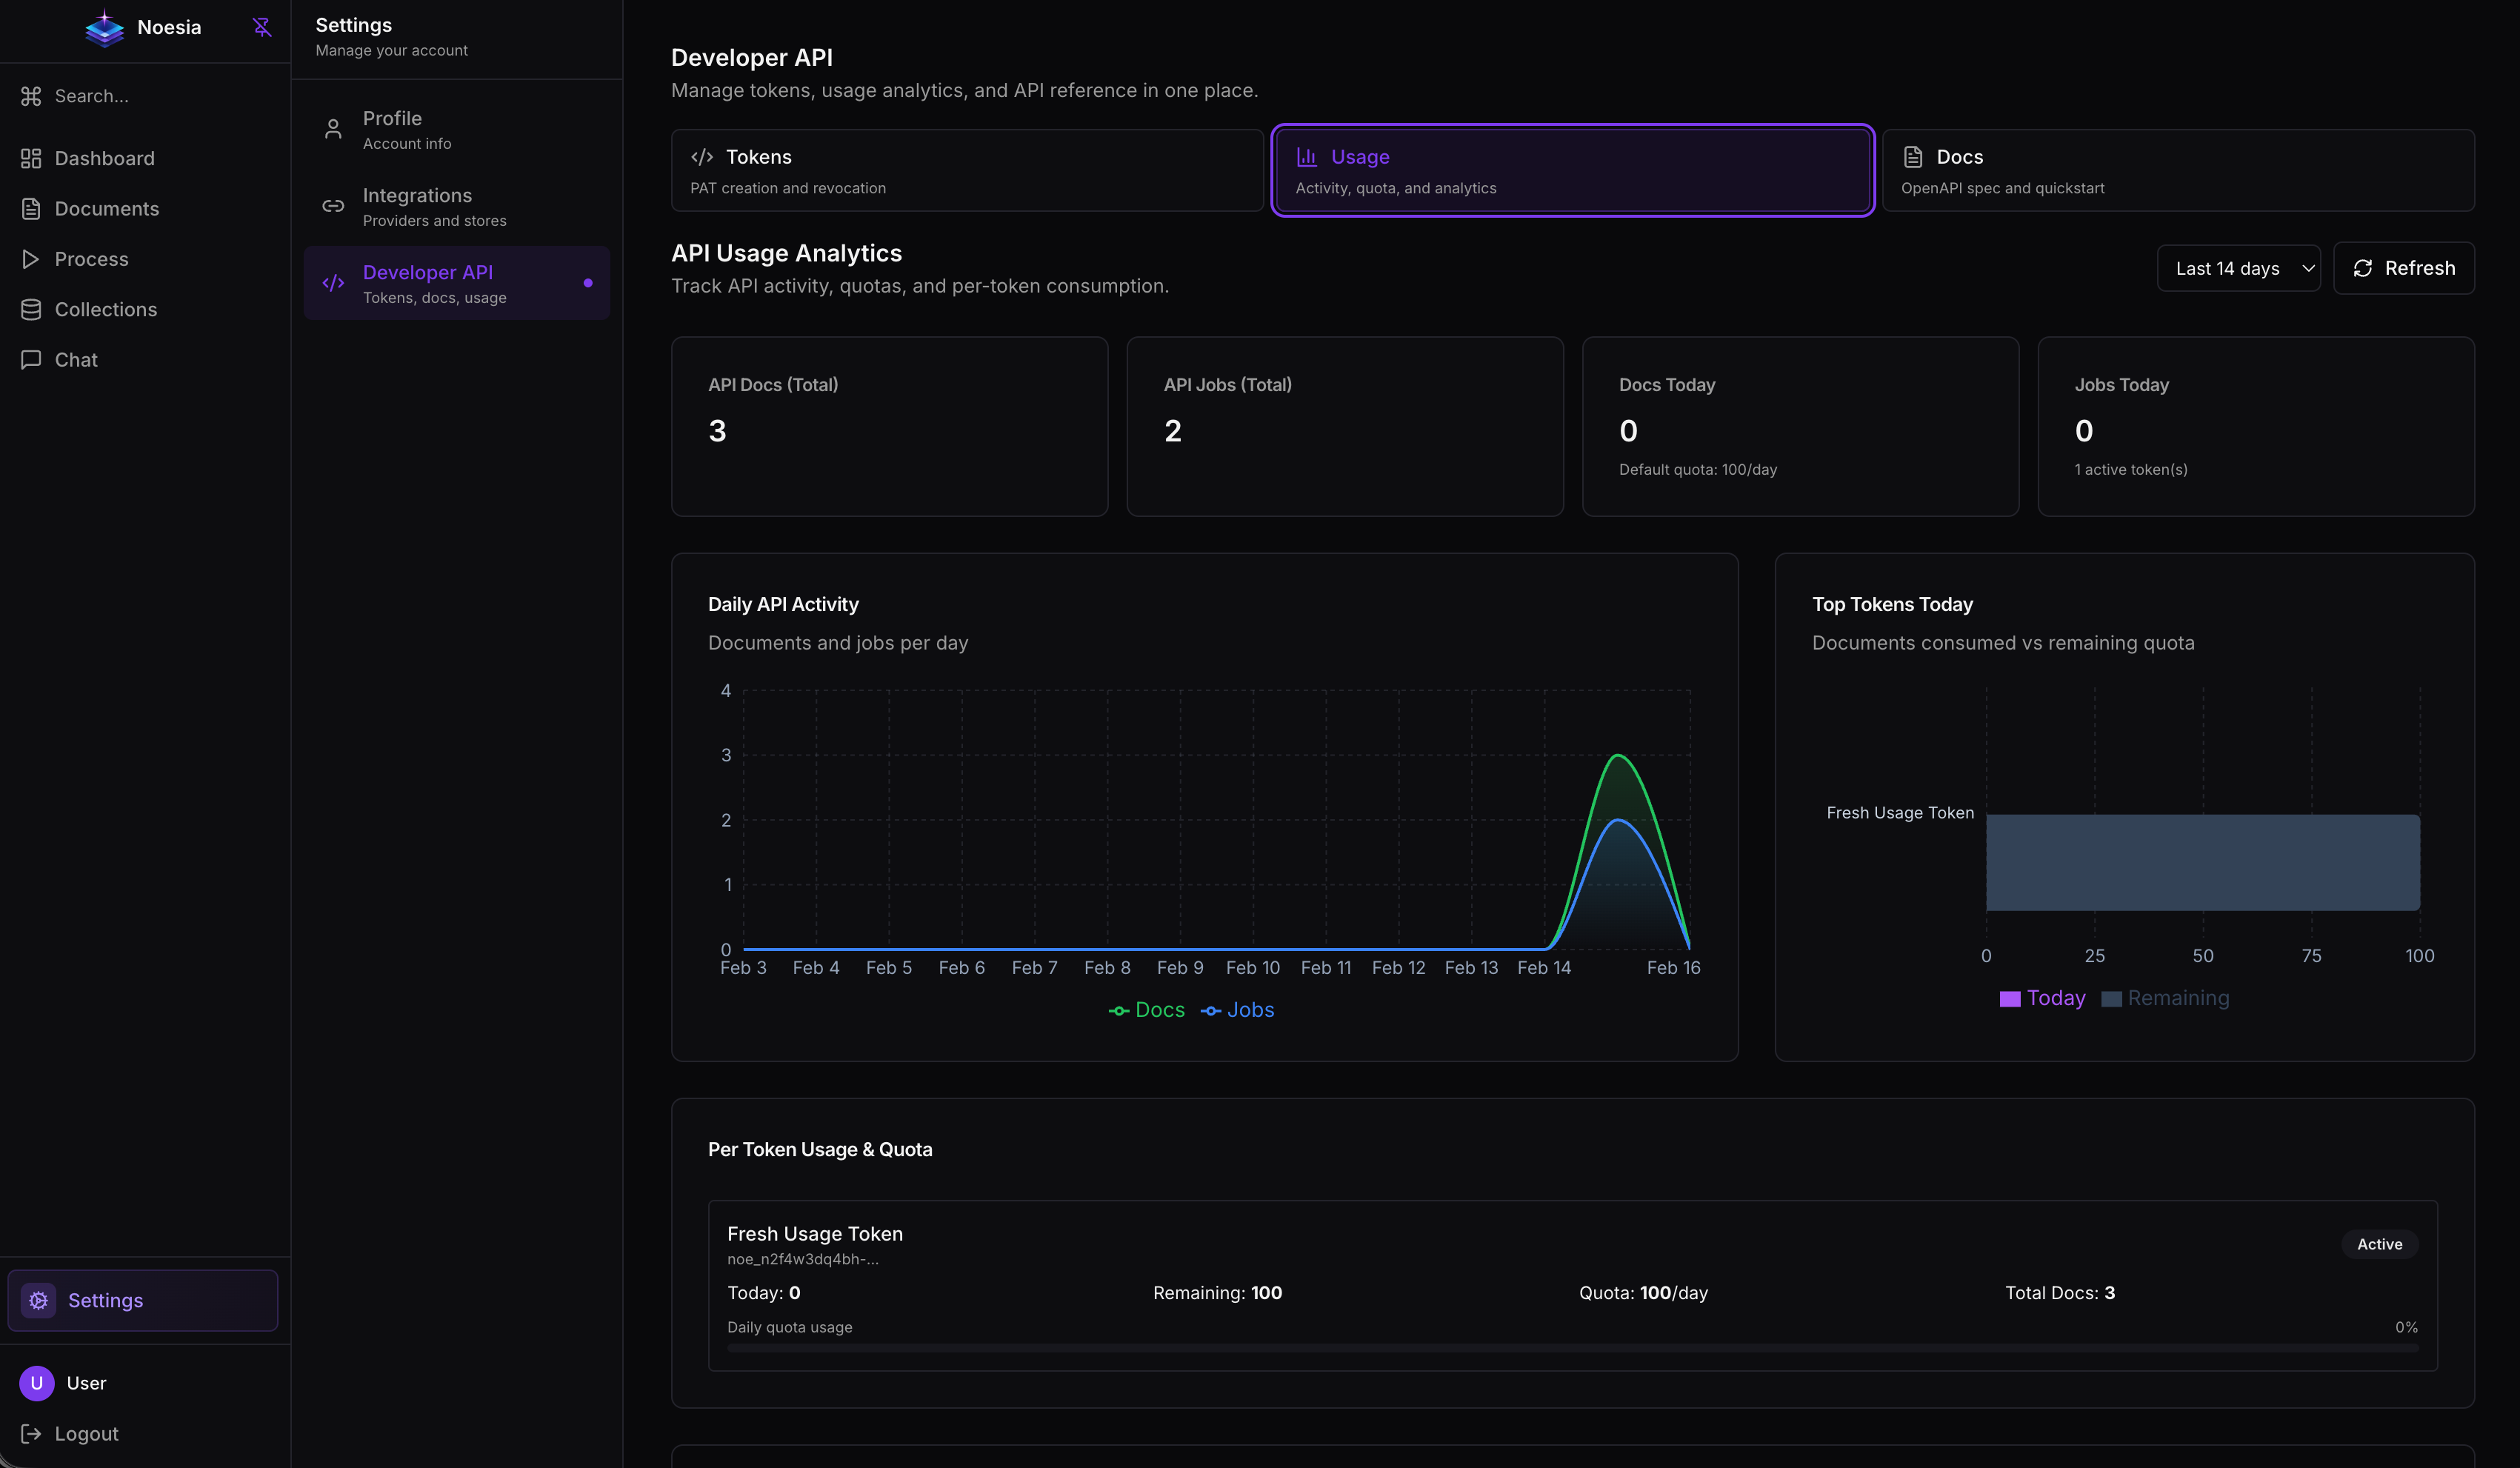This screenshot has width=2520, height=1468.
Task: Toggle the Today legend in Top Tokens chart
Action: (x=2042, y=997)
